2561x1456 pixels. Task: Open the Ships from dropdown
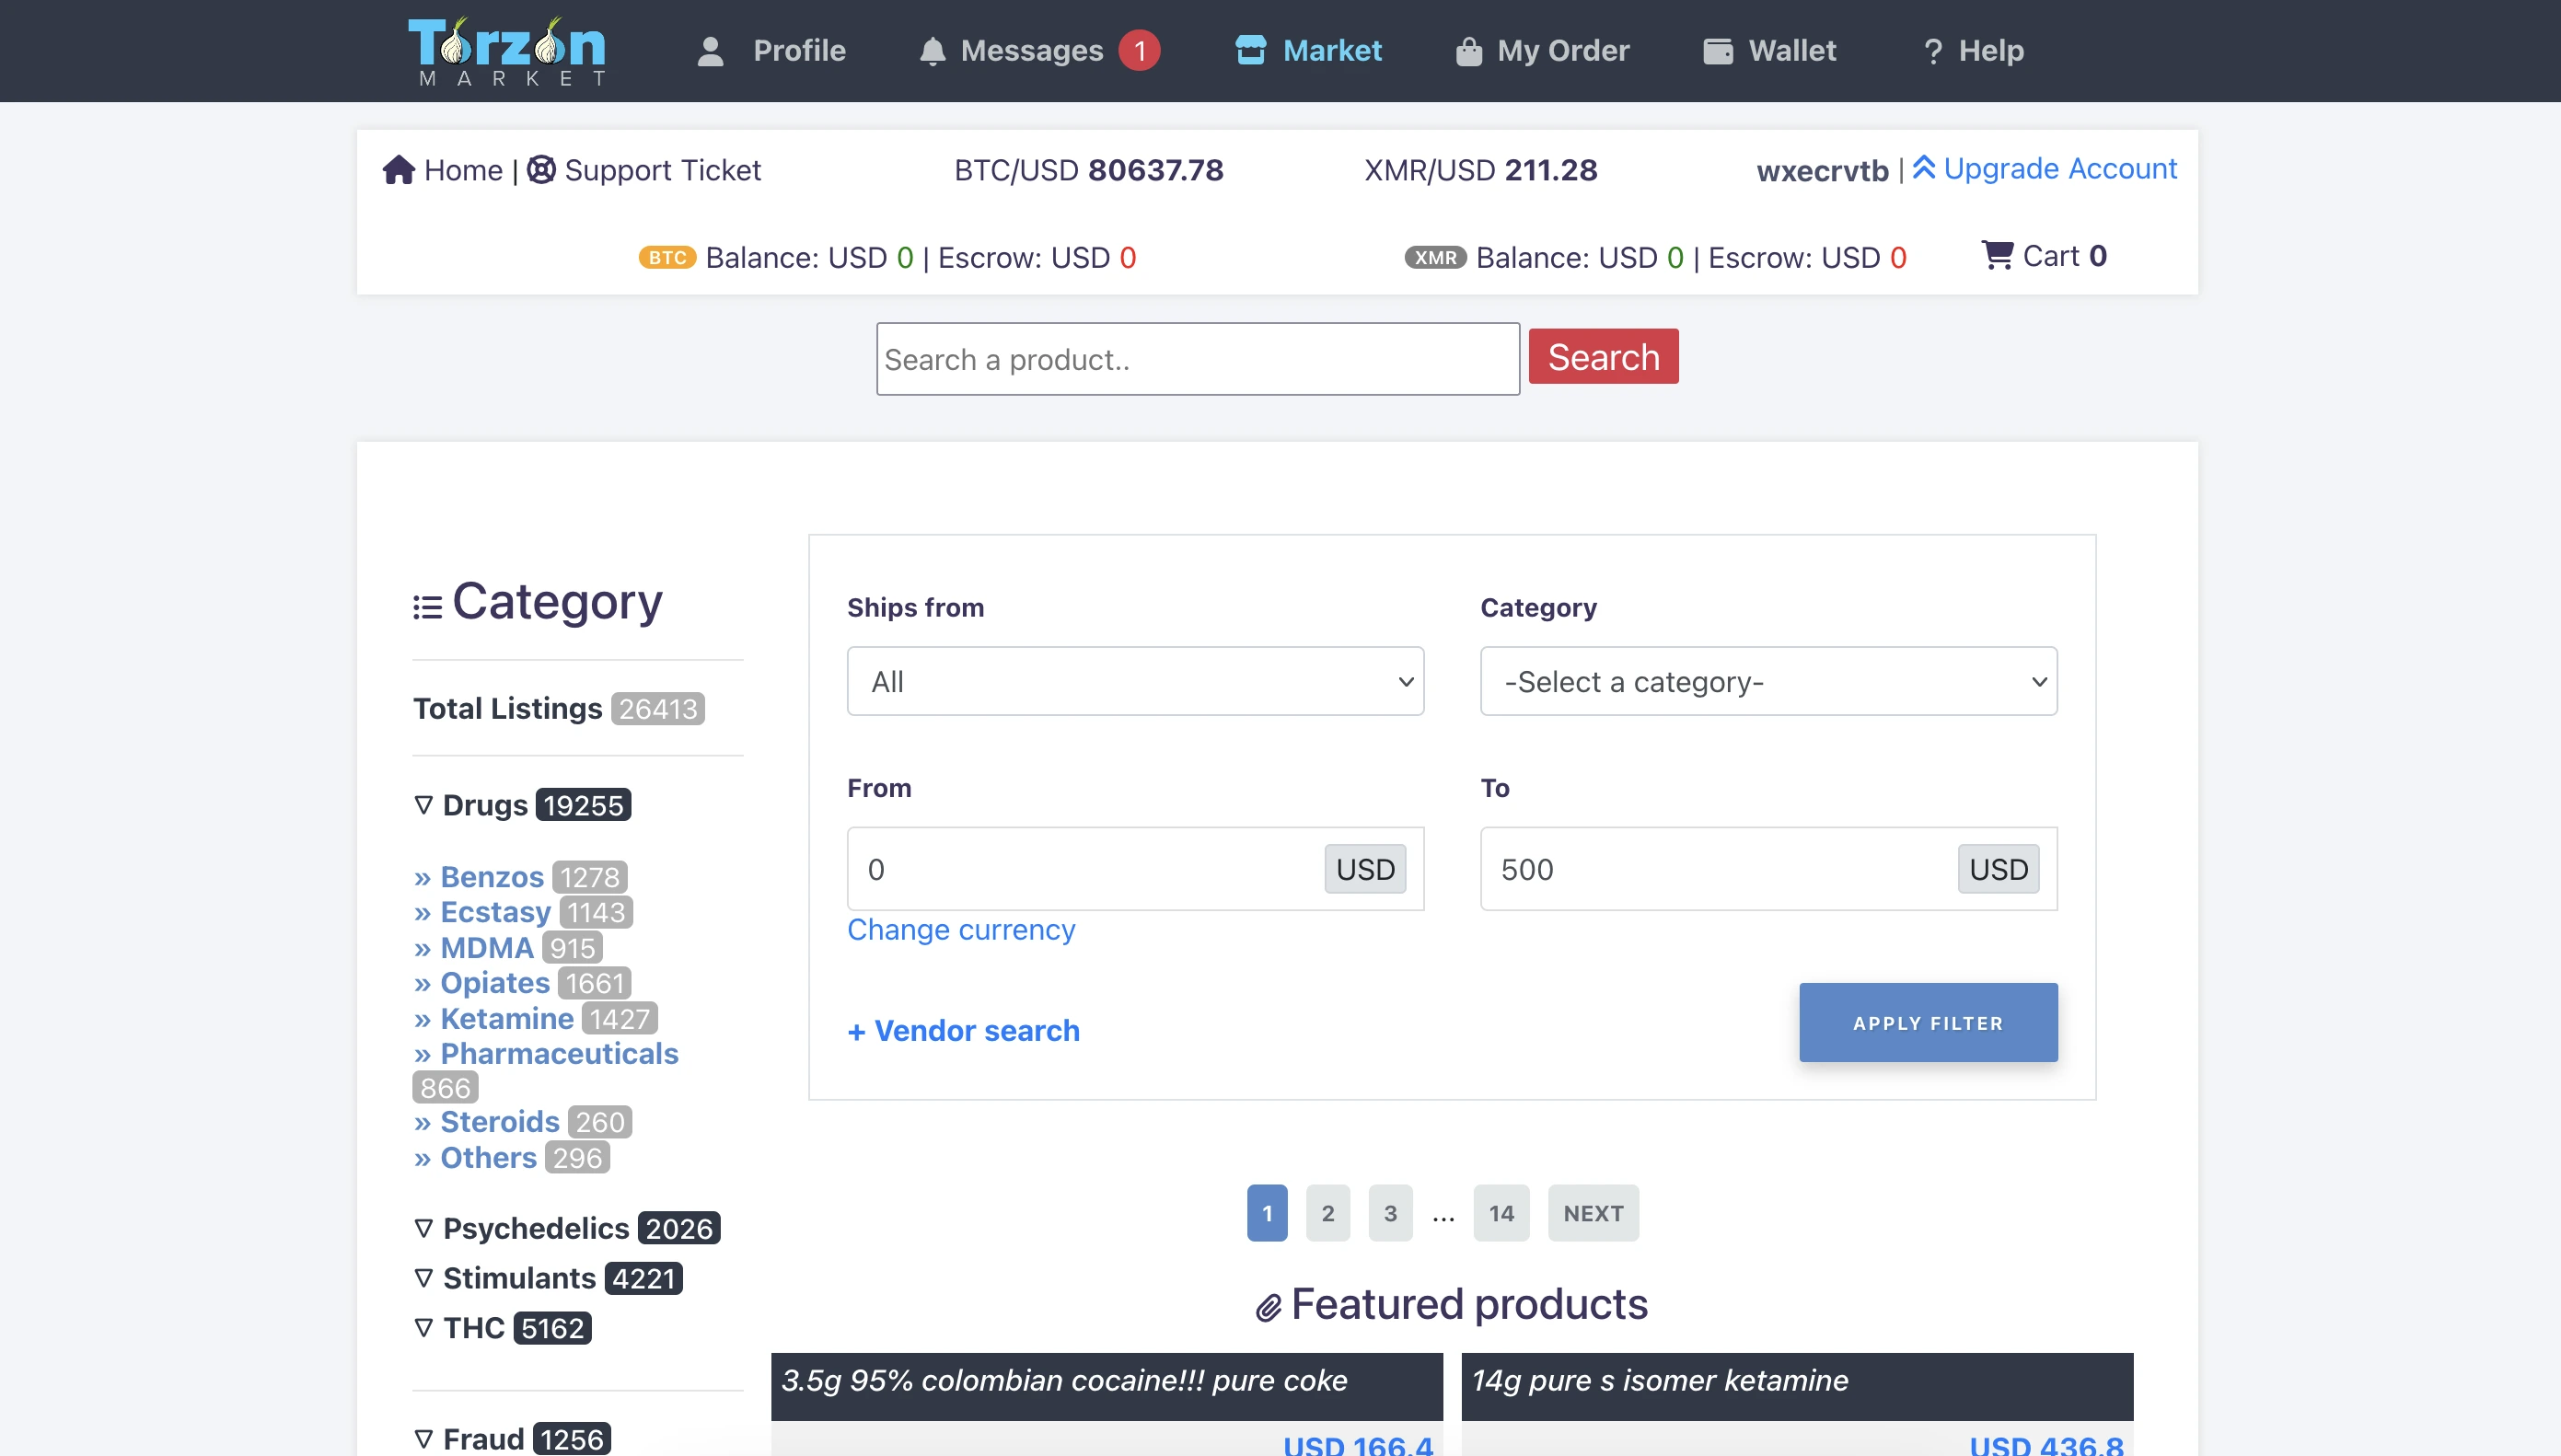(x=1135, y=681)
